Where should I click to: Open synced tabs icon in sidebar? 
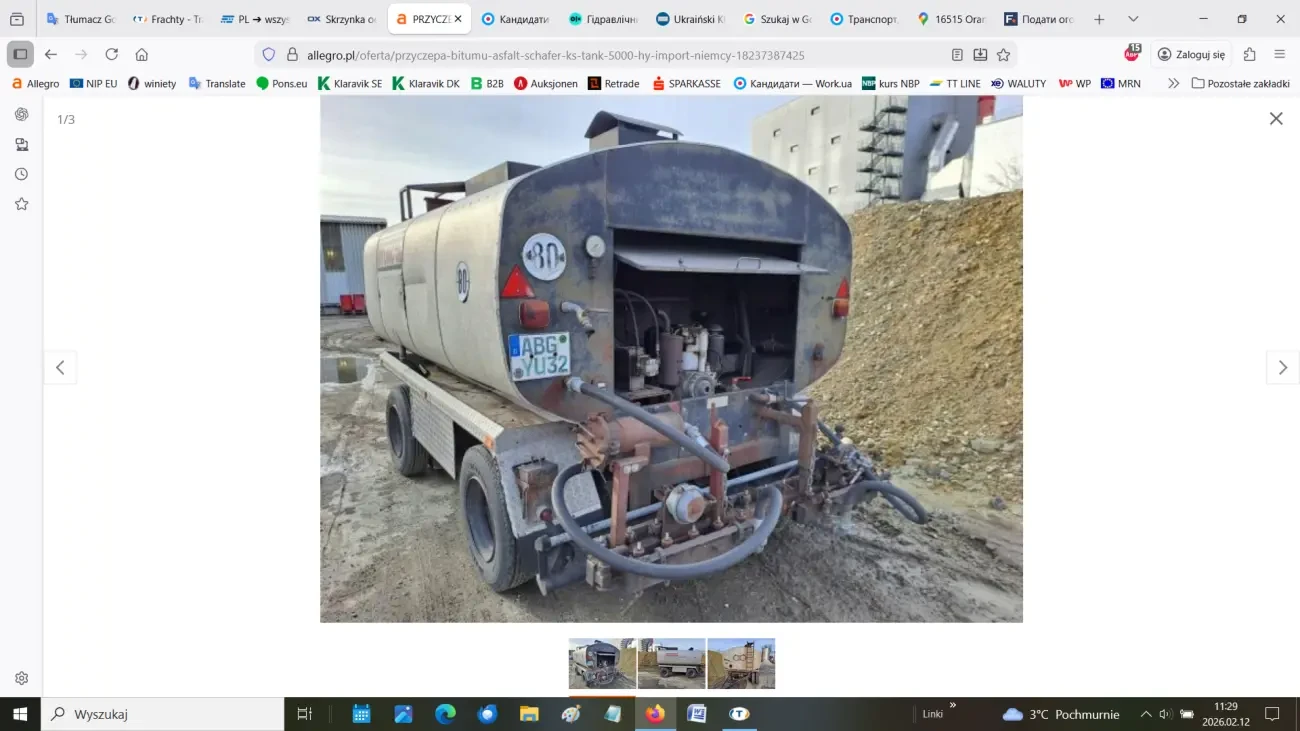point(21,144)
